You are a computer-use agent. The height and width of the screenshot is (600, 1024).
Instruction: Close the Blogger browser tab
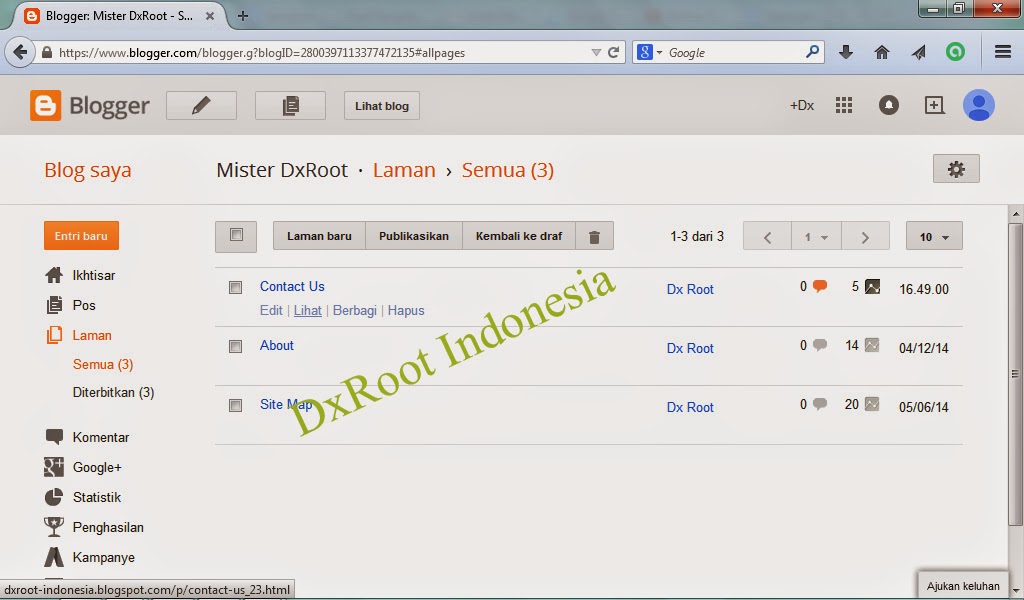pos(210,16)
